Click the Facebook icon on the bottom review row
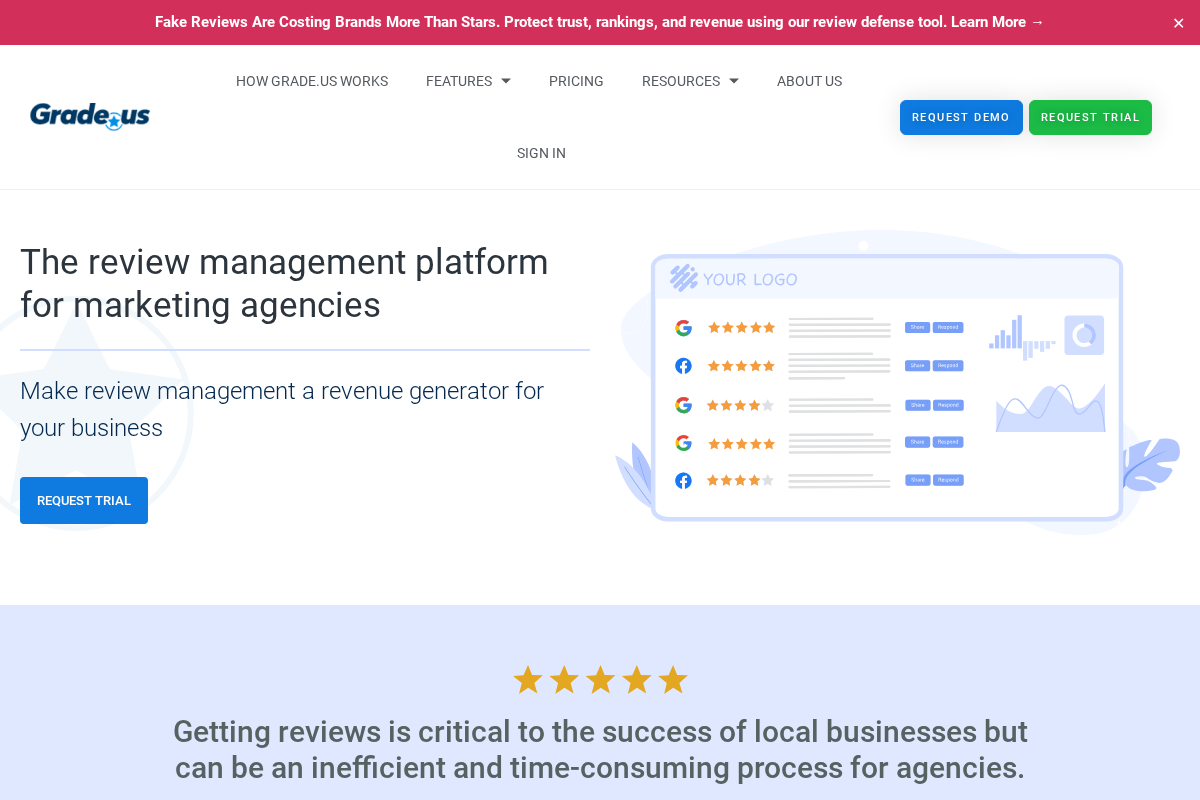The width and height of the screenshot is (1200, 800). point(683,480)
